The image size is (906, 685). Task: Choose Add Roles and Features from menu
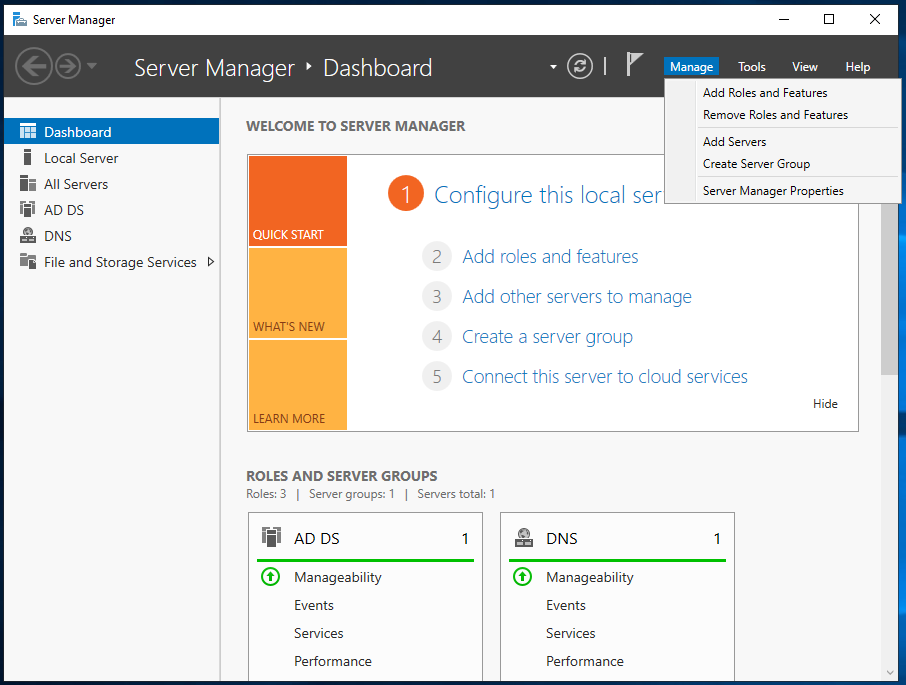tap(765, 93)
